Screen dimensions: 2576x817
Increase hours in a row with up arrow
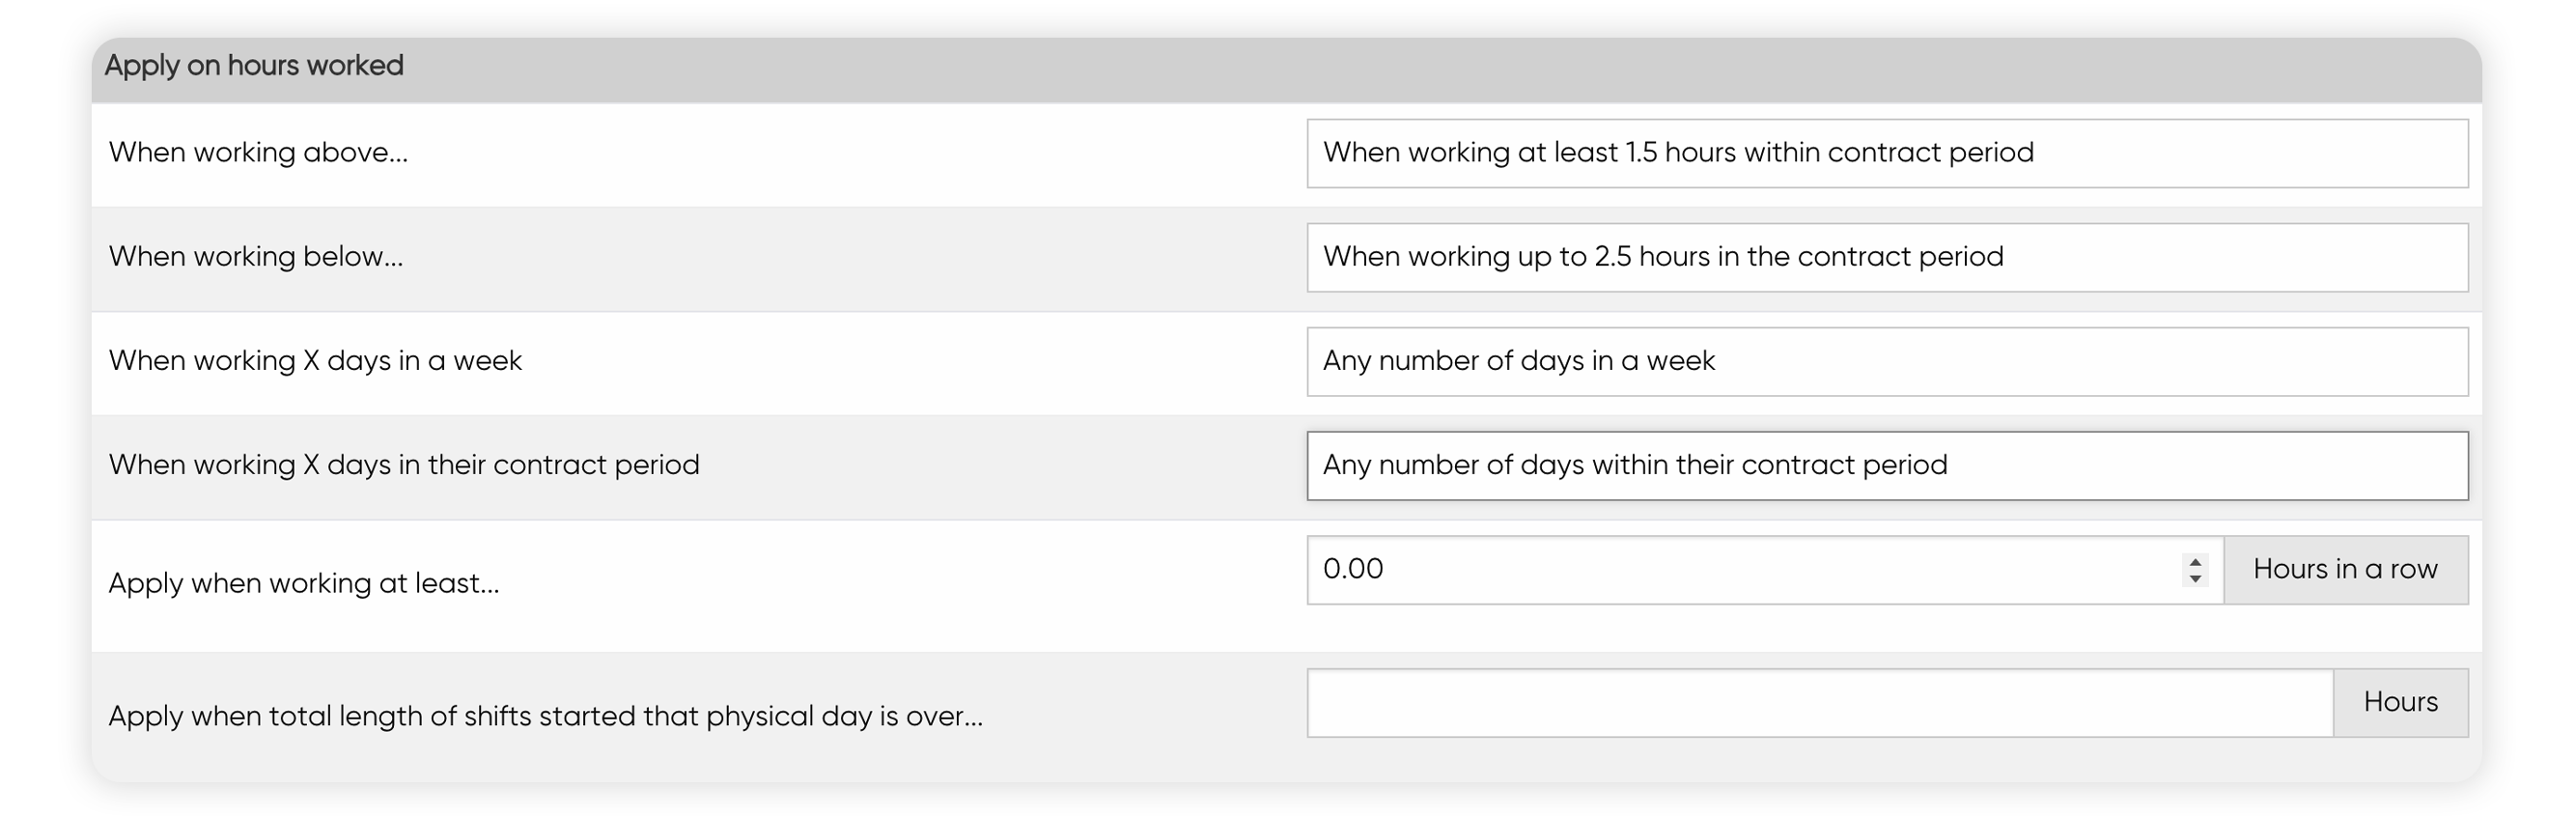[x=2194, y=561]
